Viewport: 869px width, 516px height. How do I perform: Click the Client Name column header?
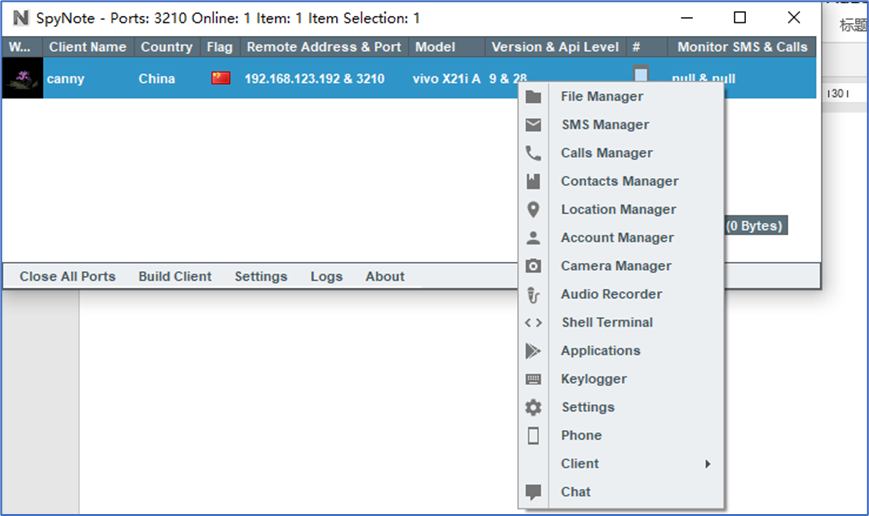click(88, 47)
